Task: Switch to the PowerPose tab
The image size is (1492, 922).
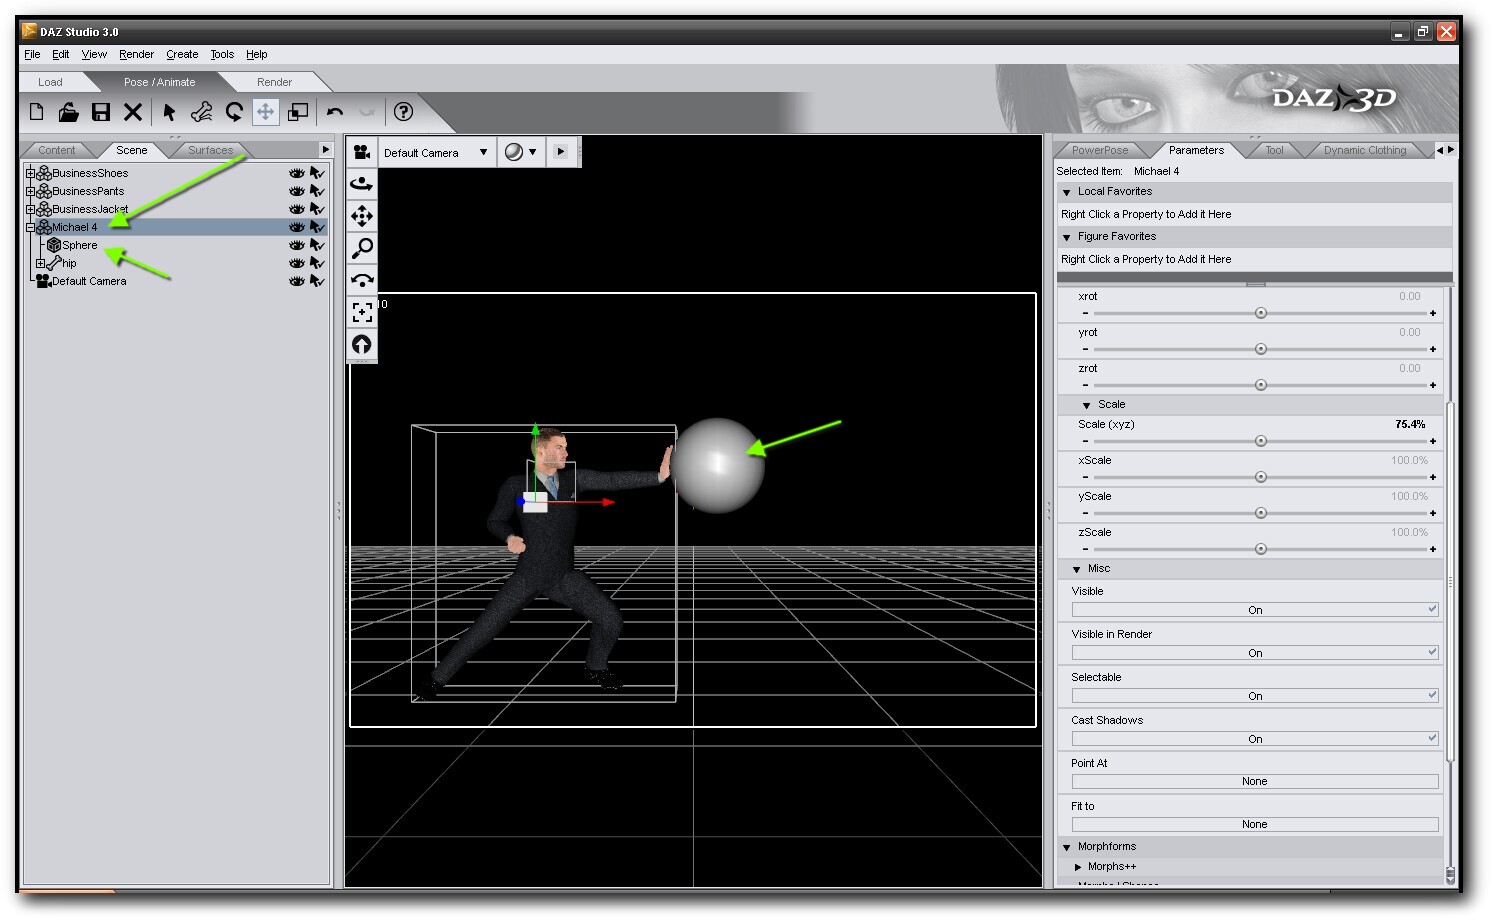Action: [x=1100, y=150]
